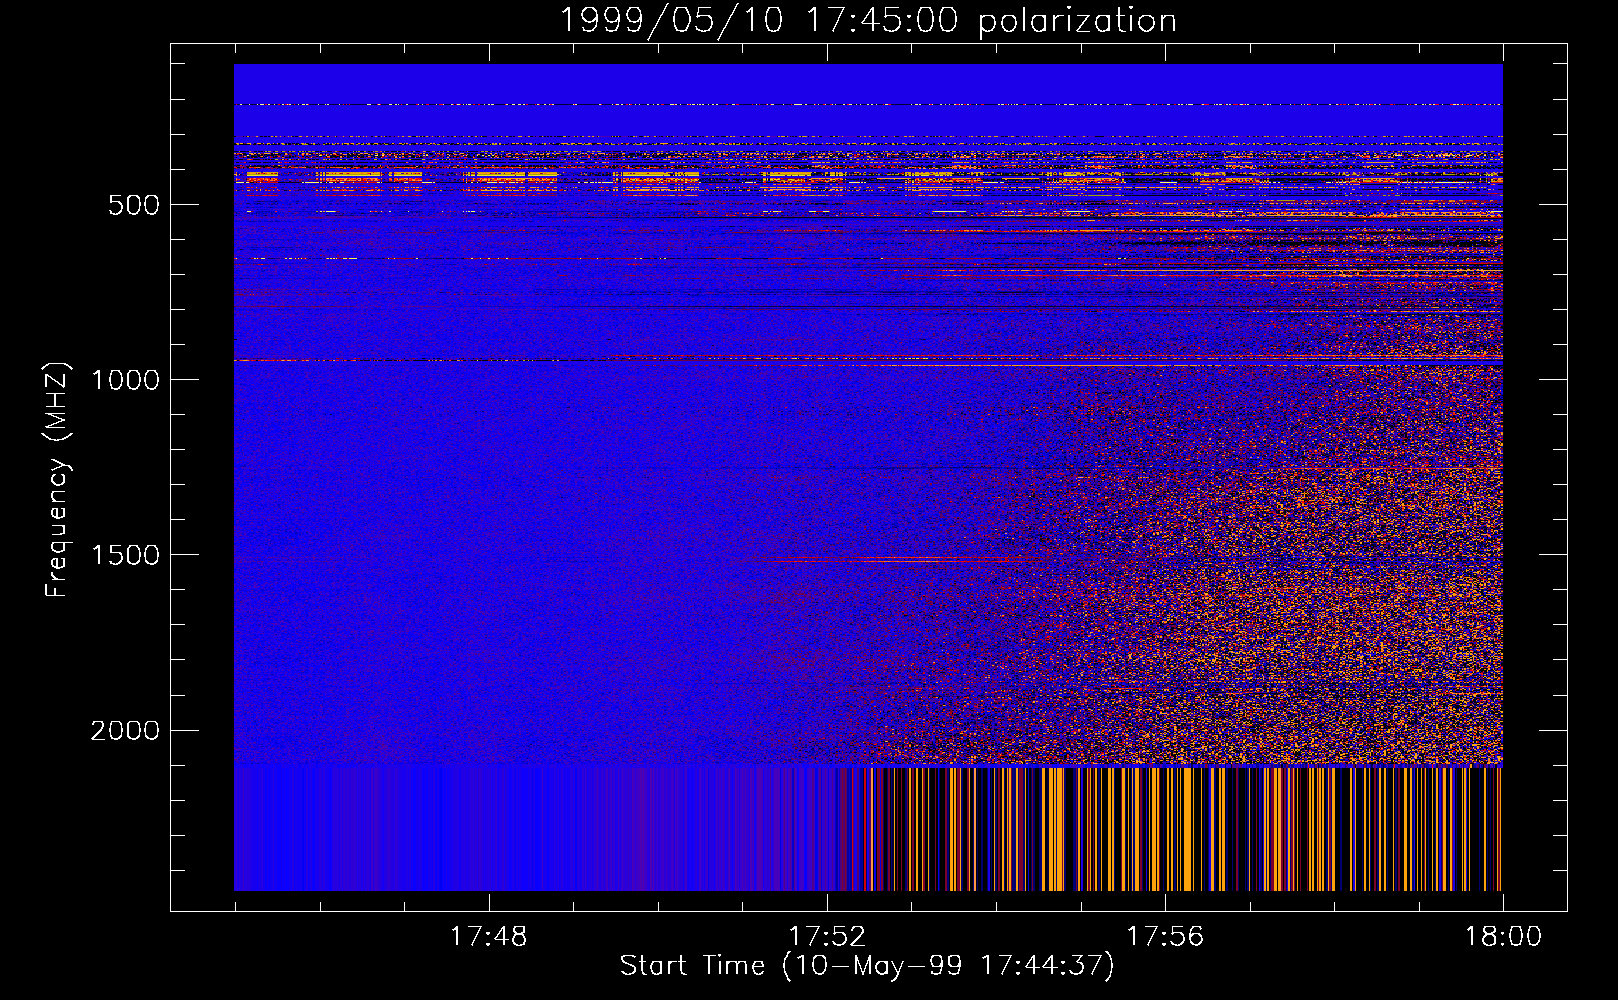Click the plot title '1999/05/10 17:45:00 polarization'
Screen dimensions: 1618x1000
pos(867,21)
